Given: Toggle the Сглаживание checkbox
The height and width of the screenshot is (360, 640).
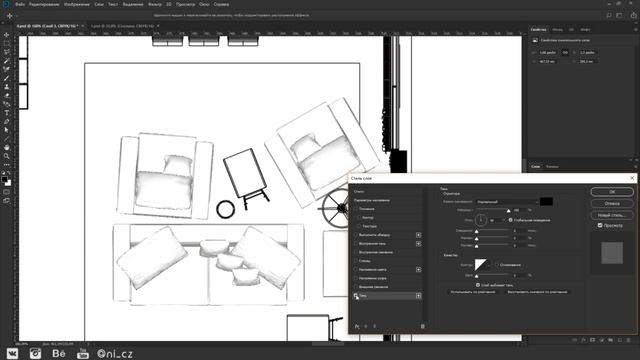Looking at the screenshot, I should tap(497, 265).
